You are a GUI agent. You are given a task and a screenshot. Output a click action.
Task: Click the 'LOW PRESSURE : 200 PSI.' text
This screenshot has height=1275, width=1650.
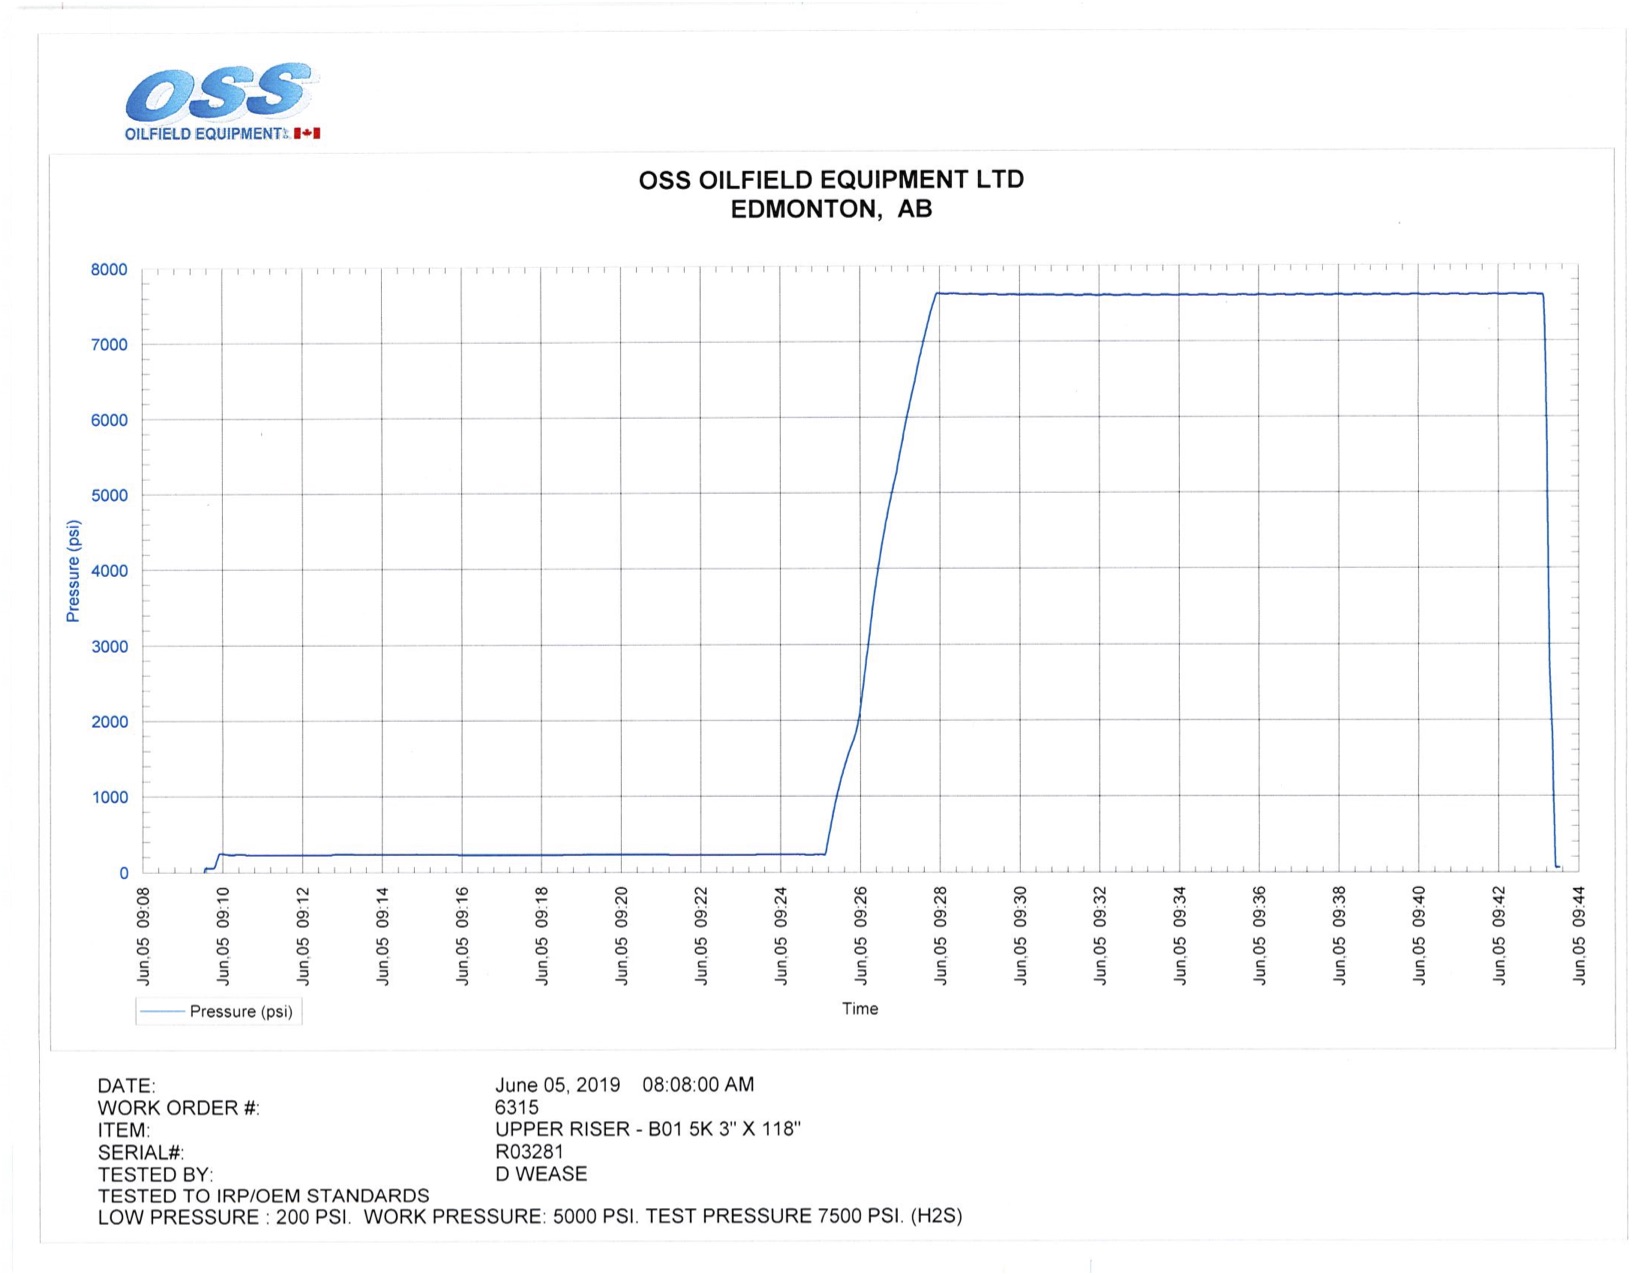point(225,1218)
